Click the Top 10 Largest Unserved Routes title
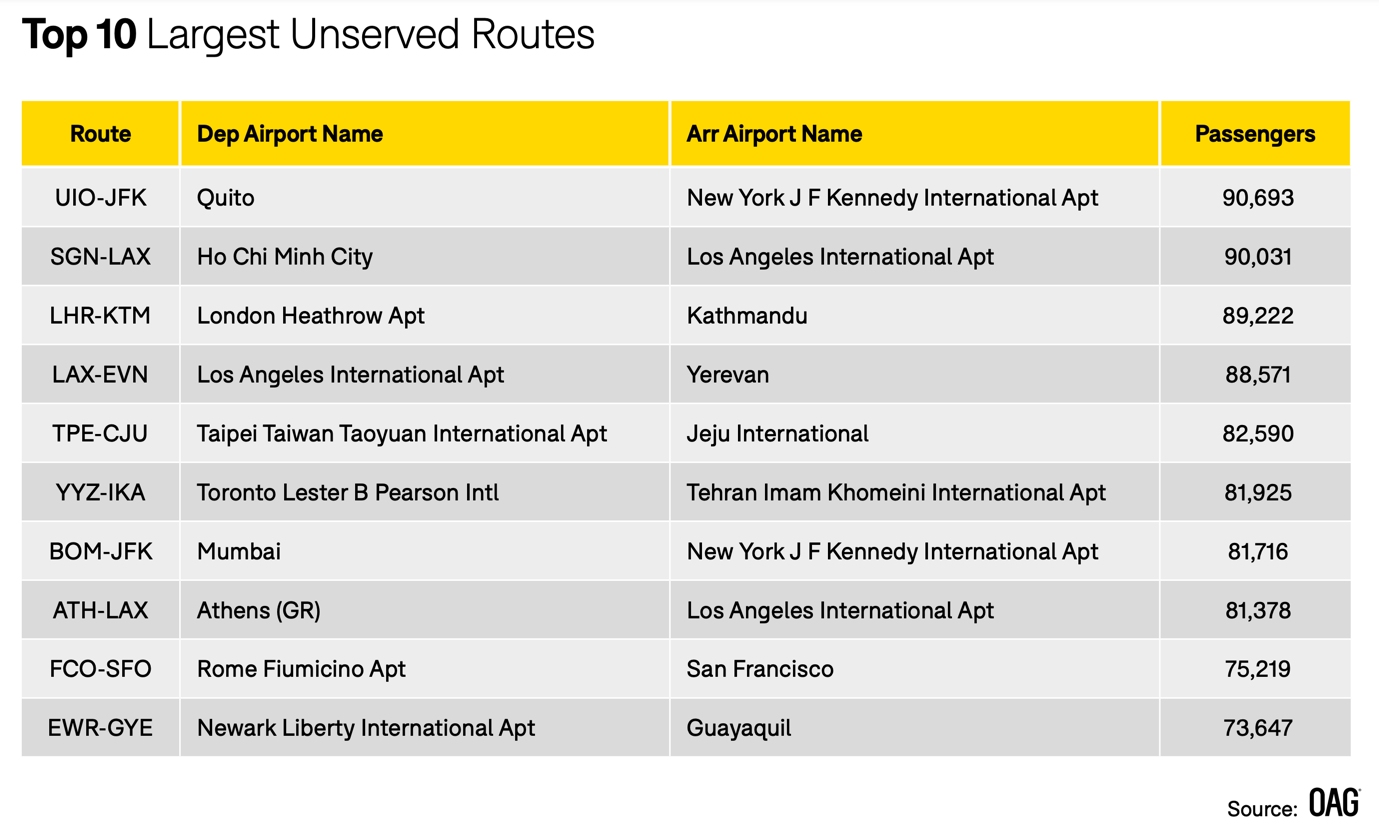 308,36
